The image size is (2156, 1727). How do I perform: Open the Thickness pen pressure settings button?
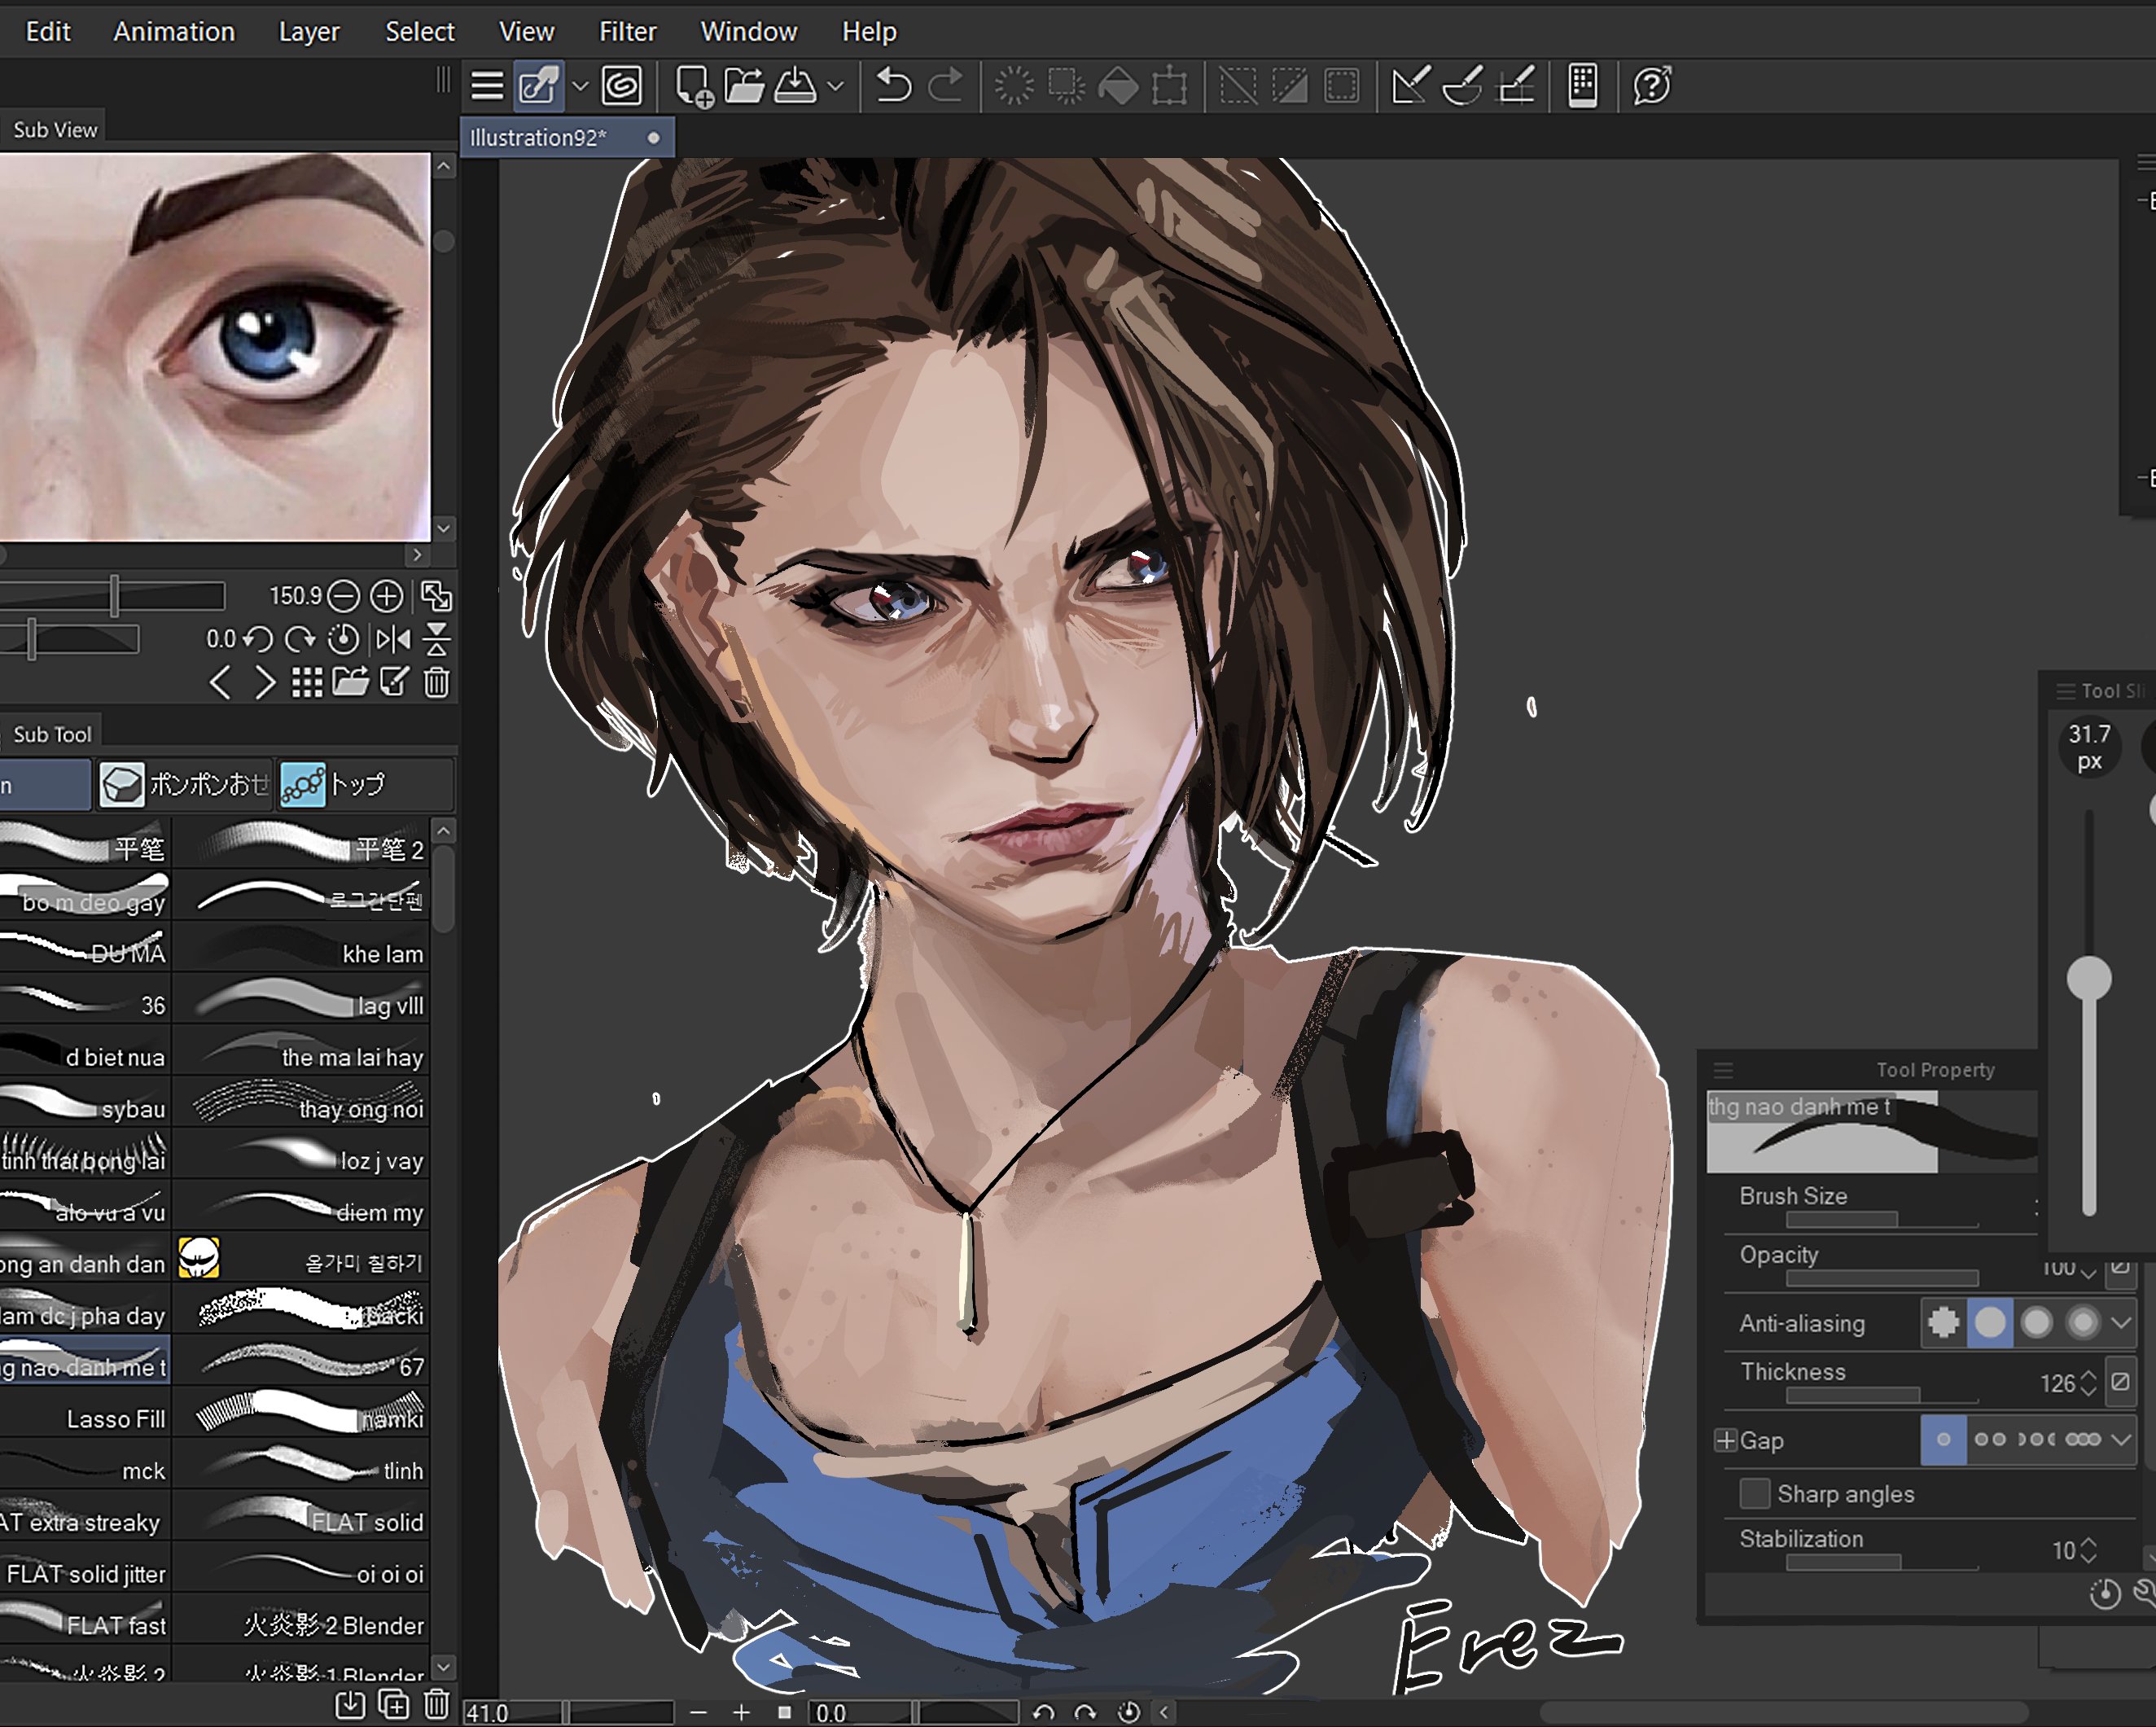[x=2120, y=1383]
